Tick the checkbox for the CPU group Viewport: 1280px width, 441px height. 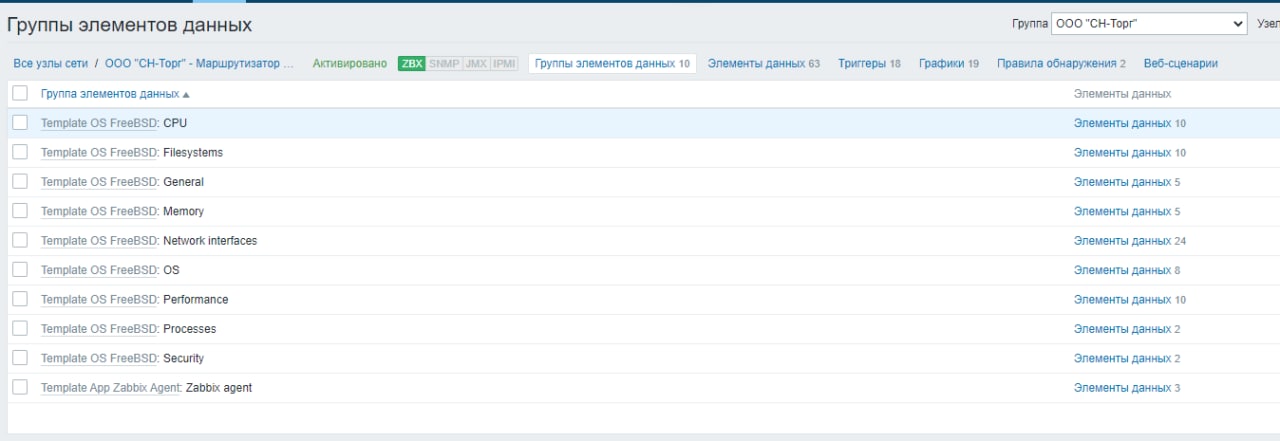point(20,123)
